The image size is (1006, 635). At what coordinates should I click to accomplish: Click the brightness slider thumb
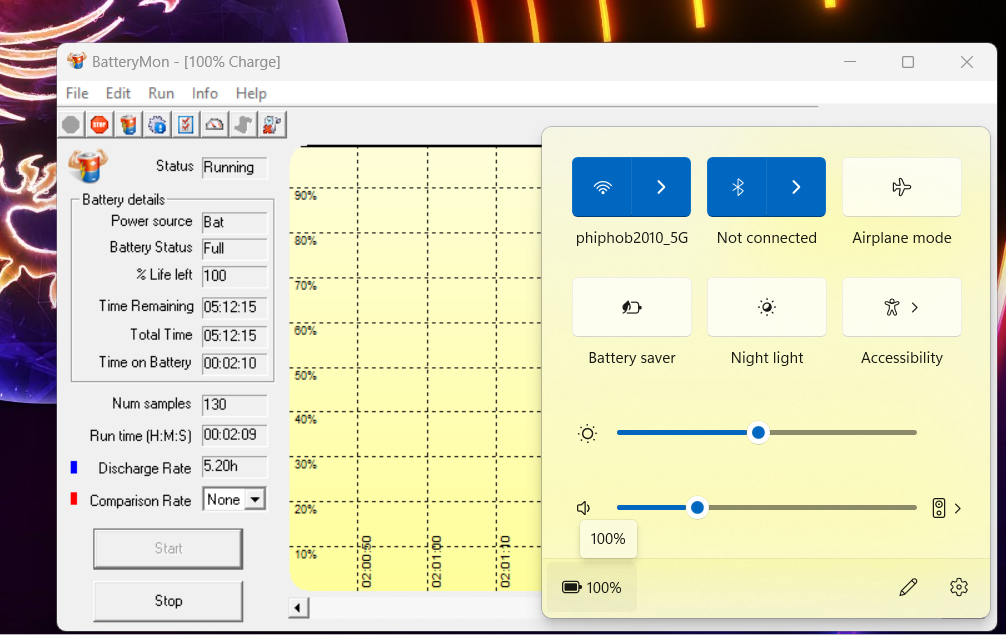758,432
